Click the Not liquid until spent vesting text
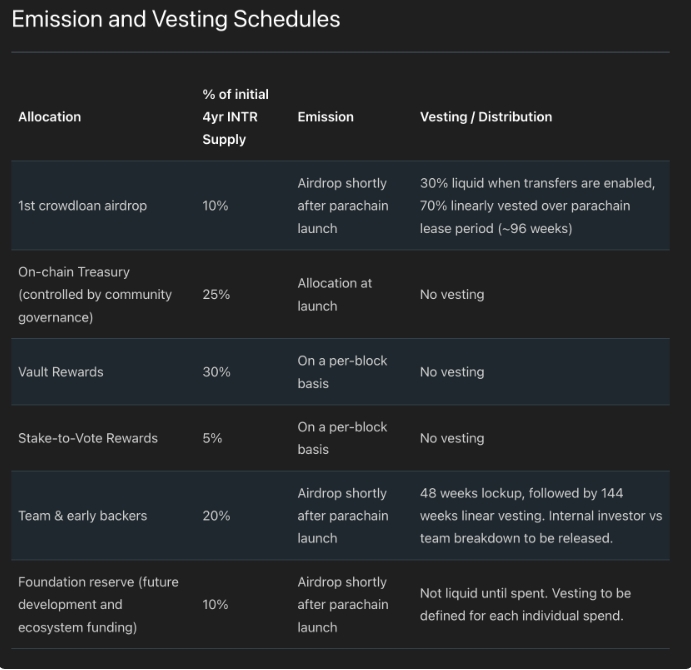Screen dimensions: 691x670 pos(525,604)
